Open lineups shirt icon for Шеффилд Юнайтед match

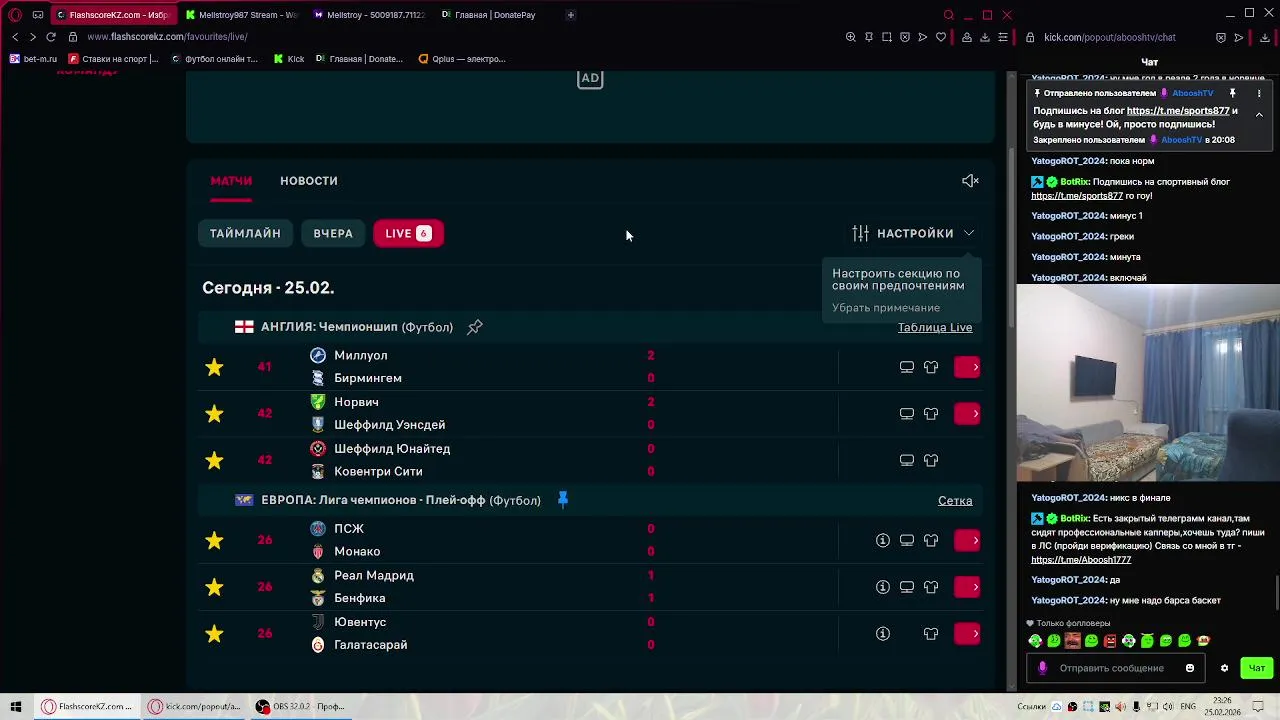point(931,460)
